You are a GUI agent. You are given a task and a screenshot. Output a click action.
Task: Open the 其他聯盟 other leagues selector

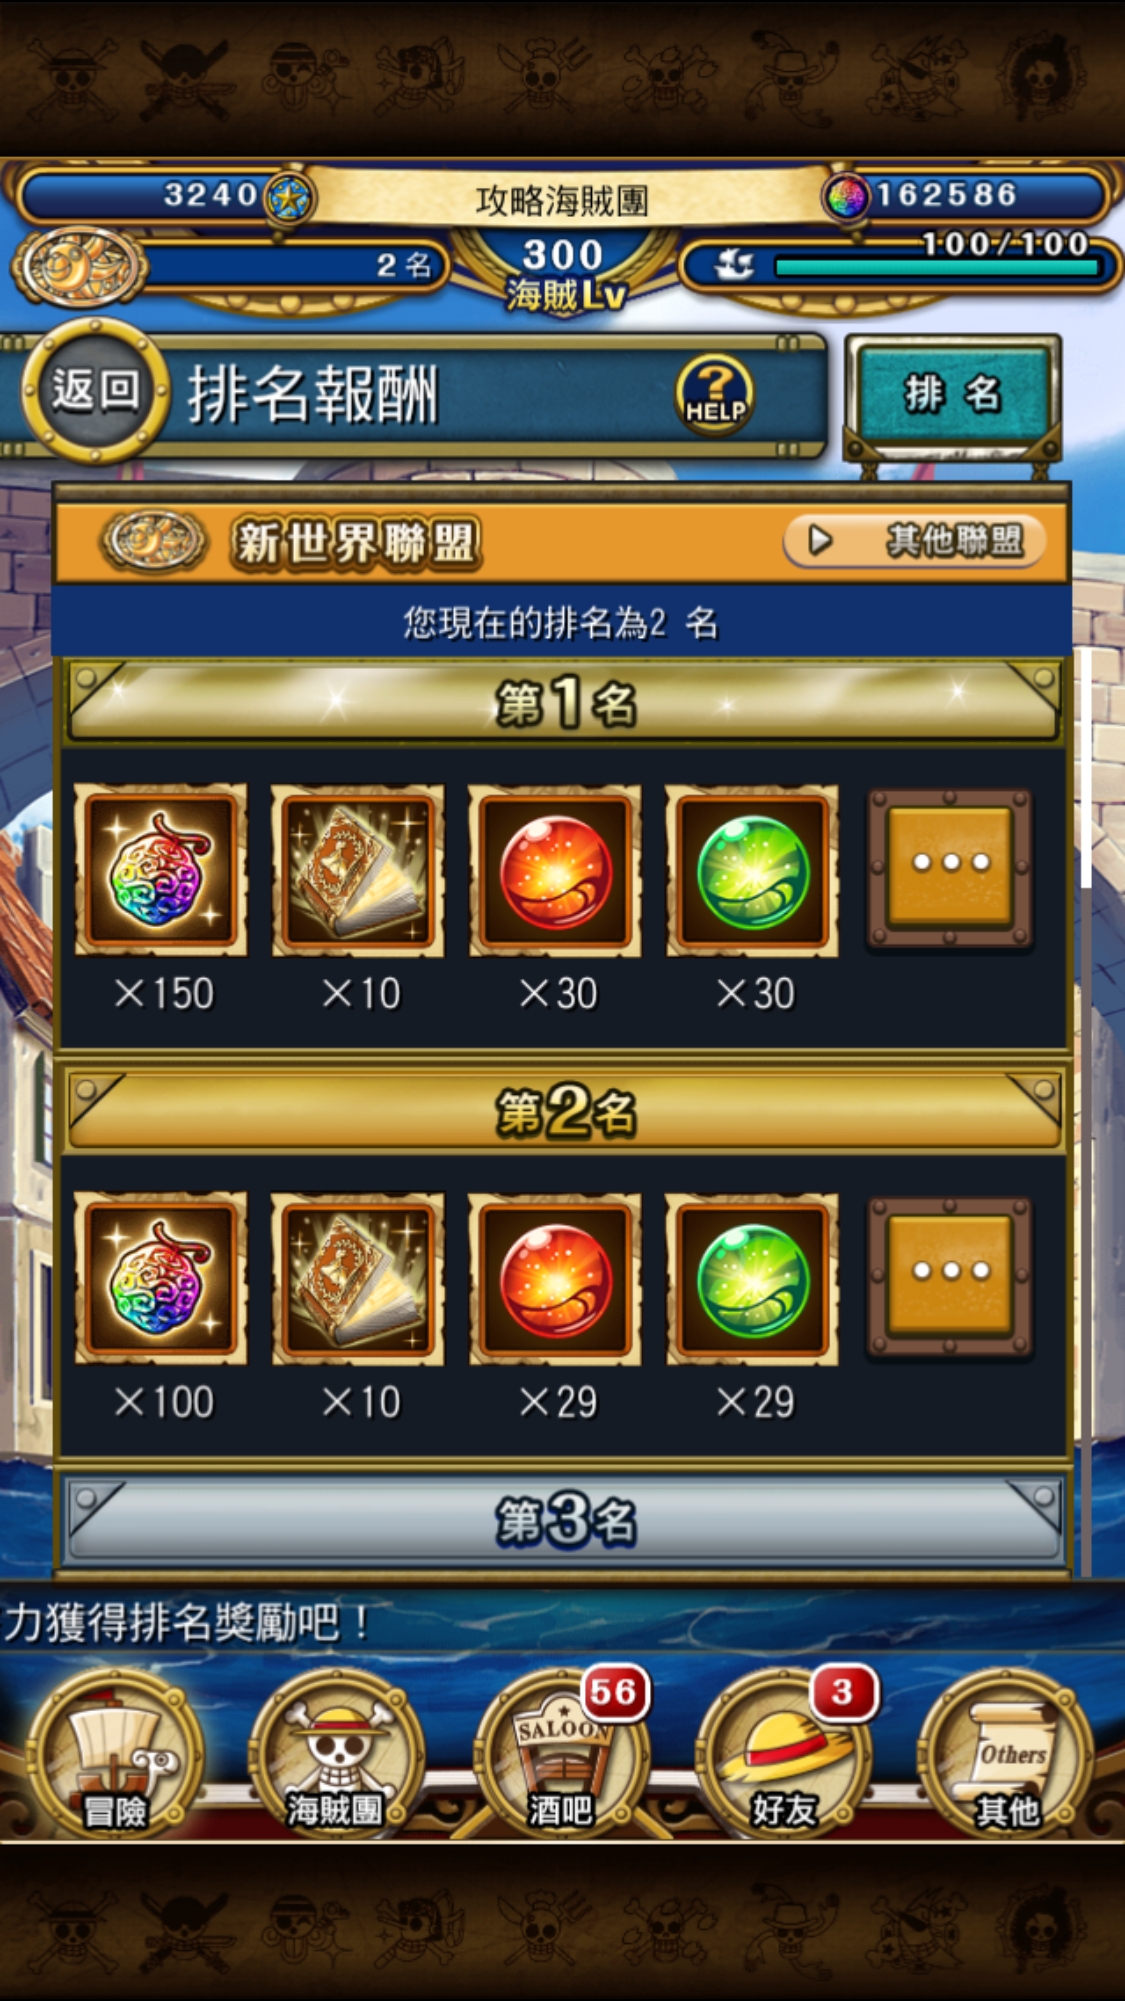coord(914,541)
